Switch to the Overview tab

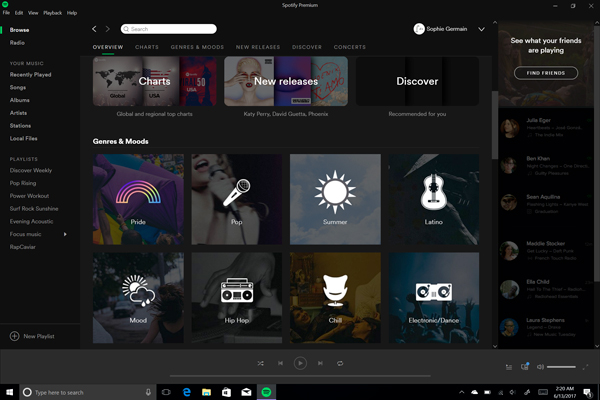(108, 47)
